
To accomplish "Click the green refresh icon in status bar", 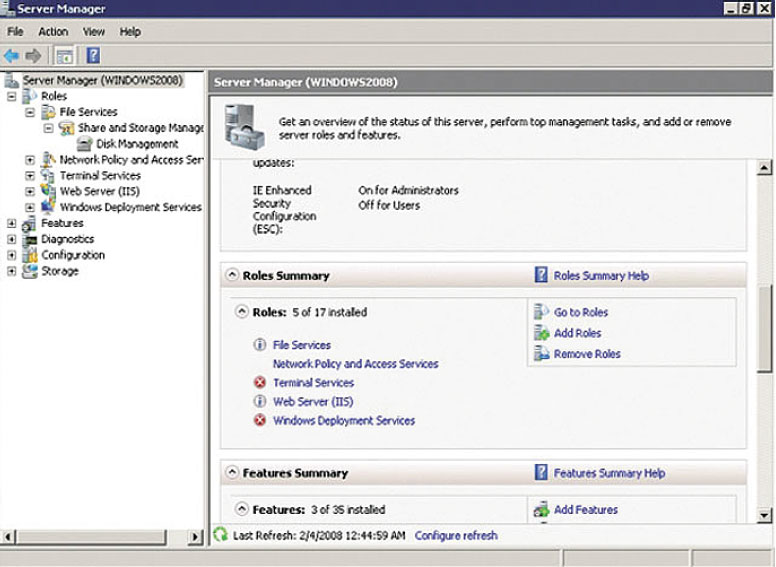I will point(221,536).
